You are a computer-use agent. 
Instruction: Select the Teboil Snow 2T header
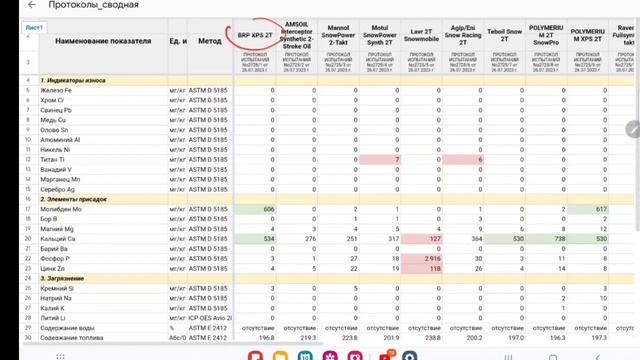(504, 35)
